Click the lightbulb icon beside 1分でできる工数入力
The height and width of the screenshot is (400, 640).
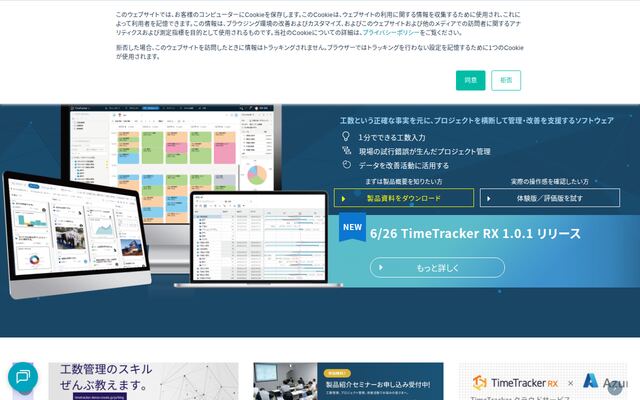click(346, 136)
